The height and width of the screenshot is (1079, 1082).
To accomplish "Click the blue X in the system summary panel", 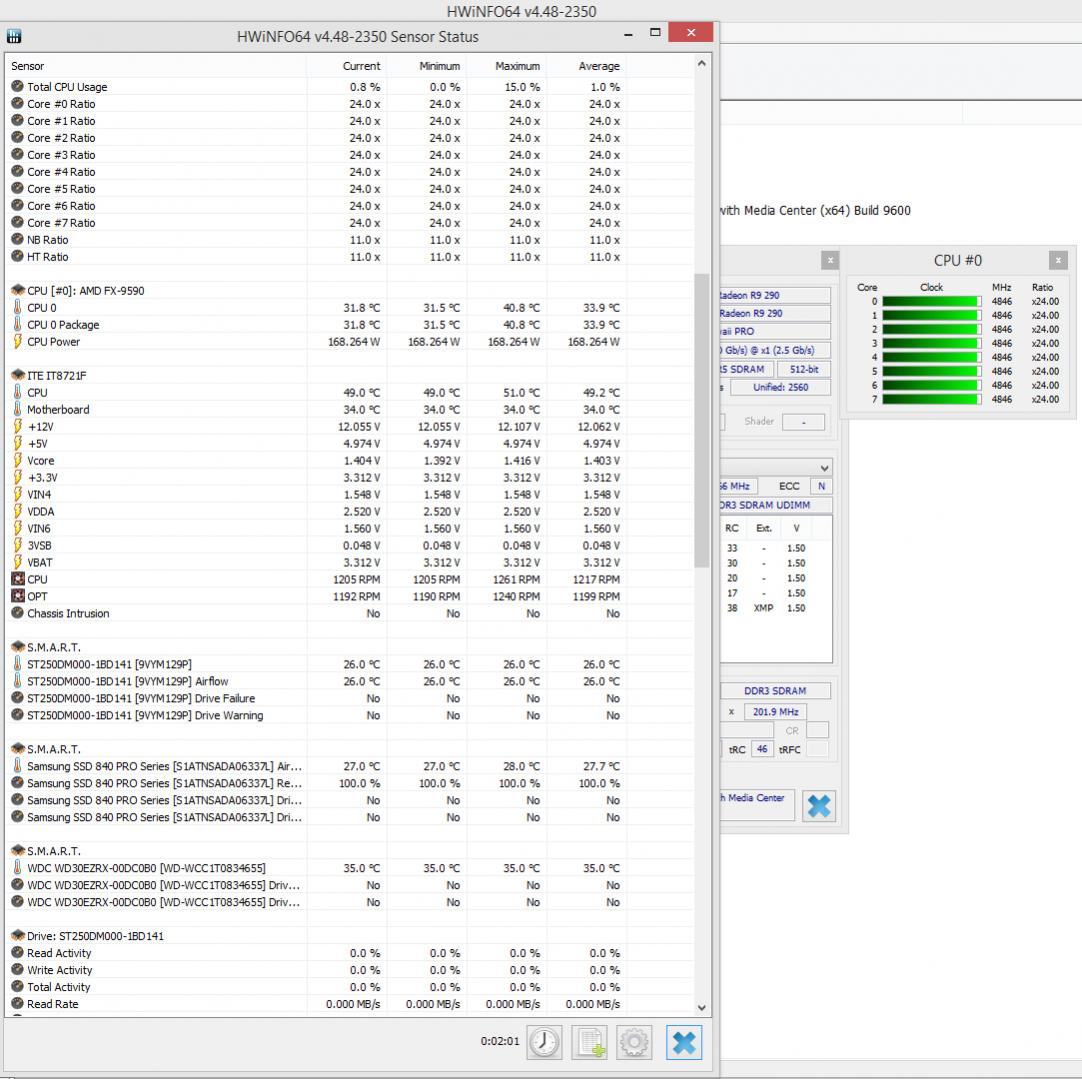I will tap(818, 805).
